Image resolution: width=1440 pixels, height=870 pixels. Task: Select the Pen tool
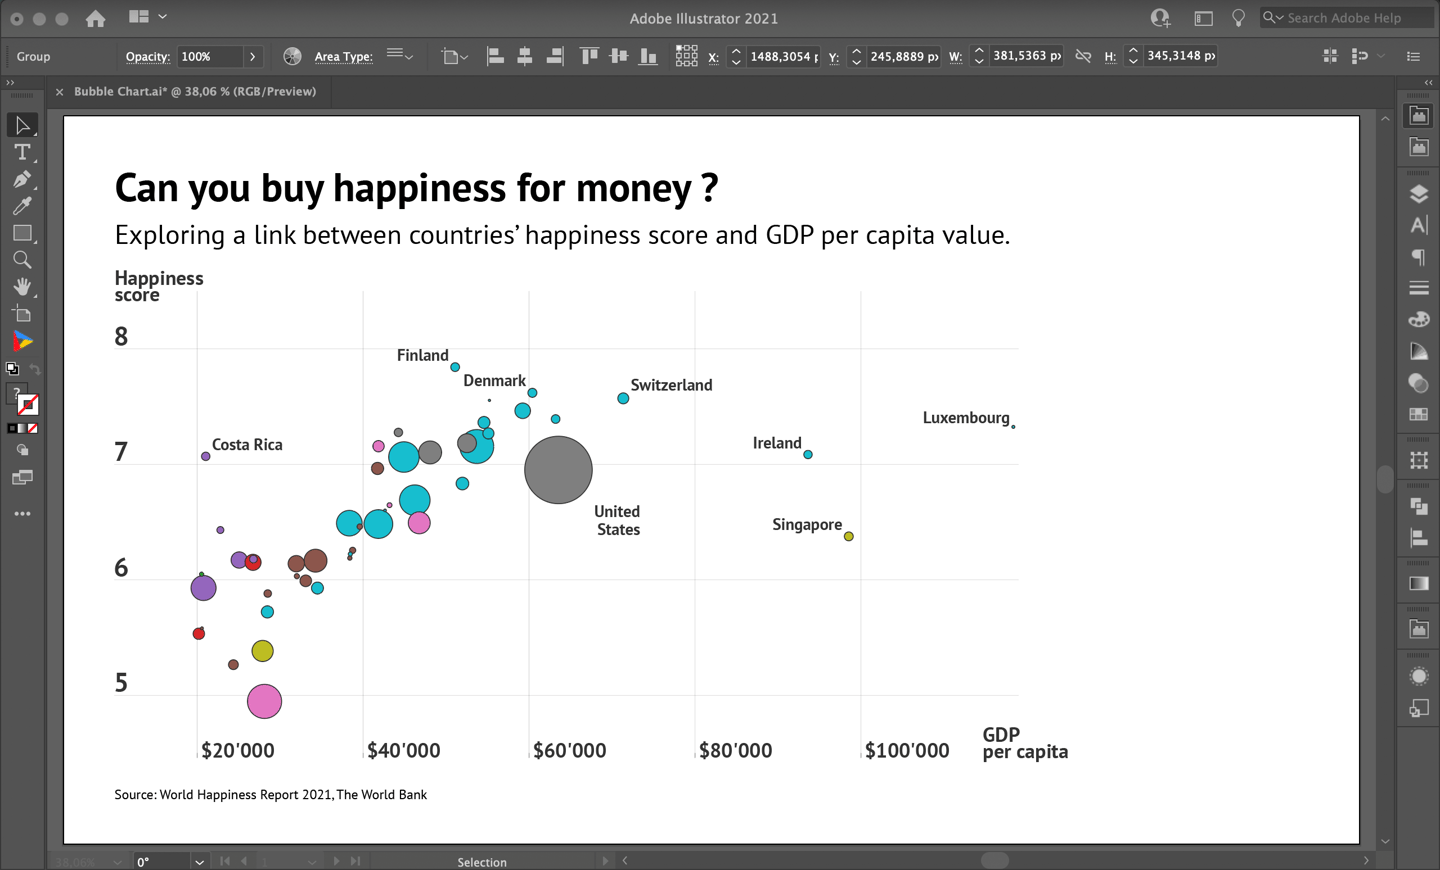[22, 179]
